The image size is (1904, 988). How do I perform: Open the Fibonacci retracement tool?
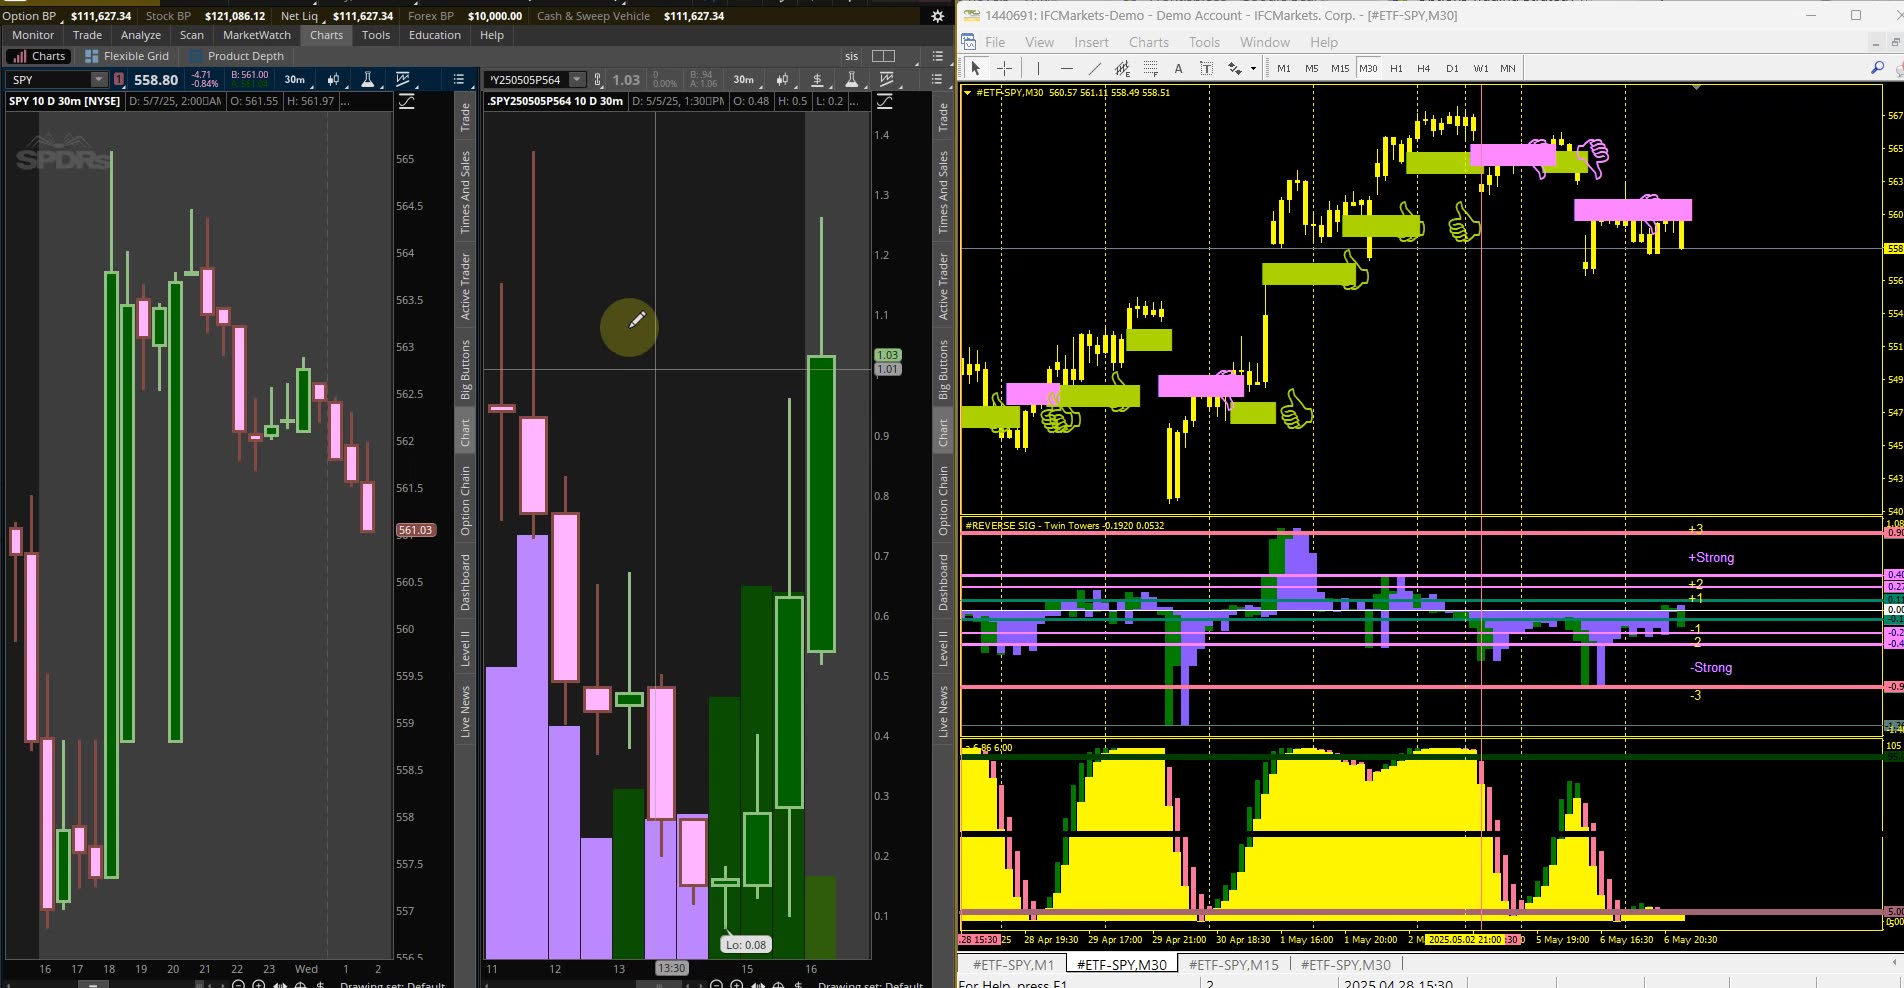coord(1151,68)
